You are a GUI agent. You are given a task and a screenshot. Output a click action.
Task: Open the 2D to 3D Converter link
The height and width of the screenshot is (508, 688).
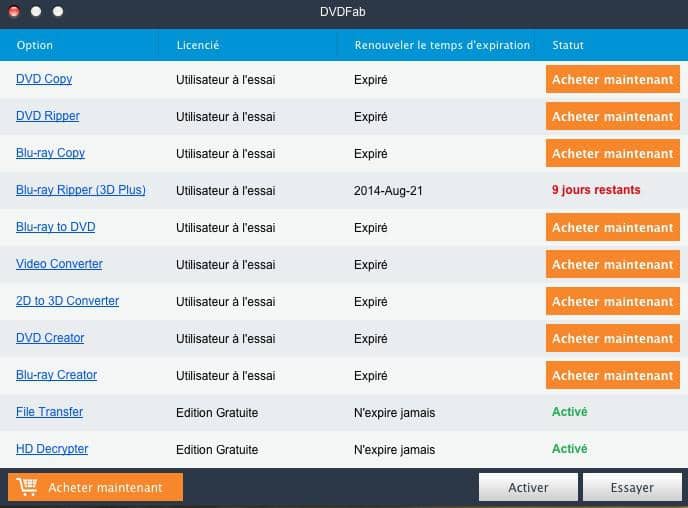[x=68, y=301]
